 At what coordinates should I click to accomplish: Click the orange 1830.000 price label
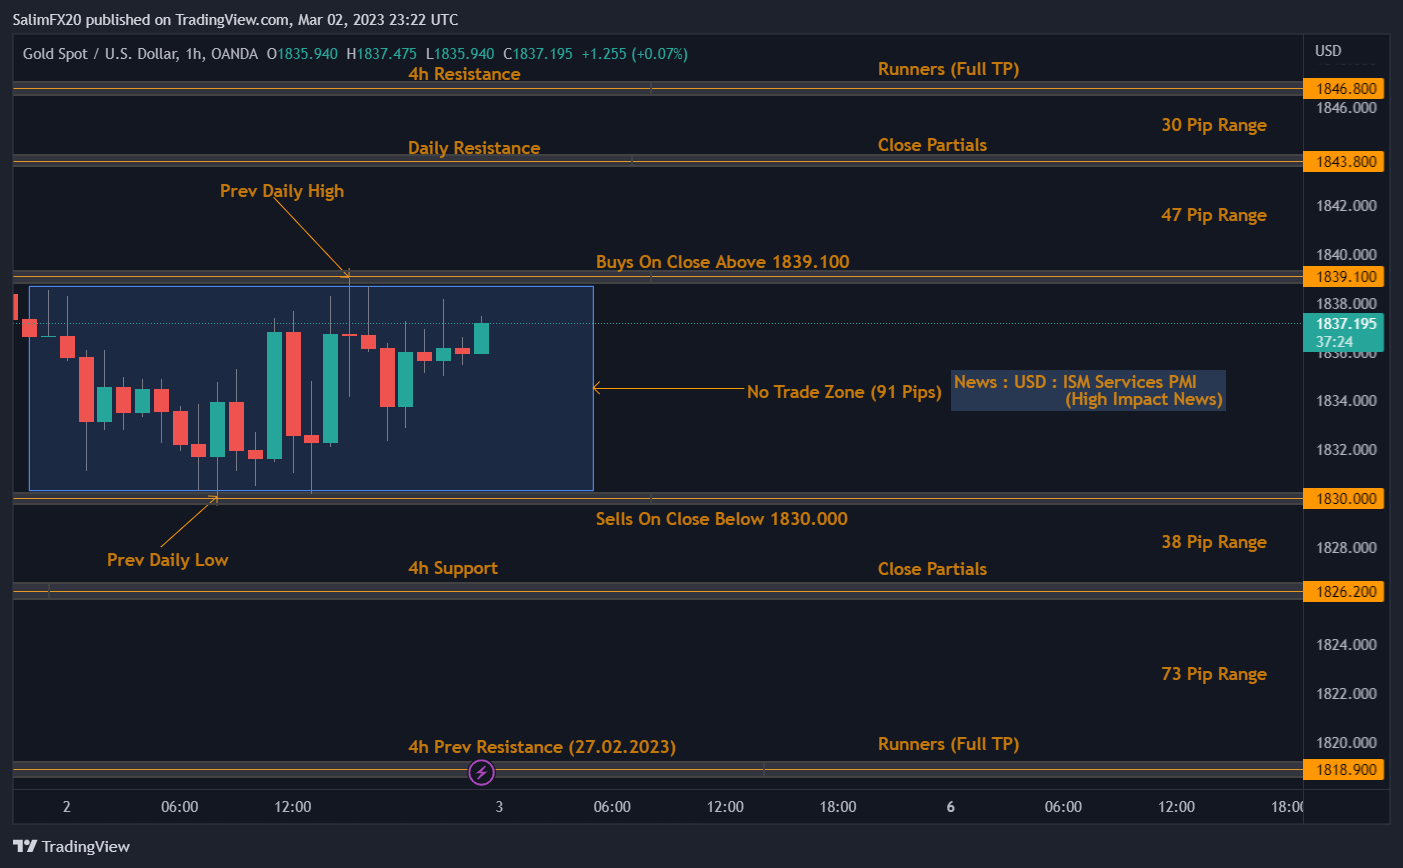coord(1343,498)
